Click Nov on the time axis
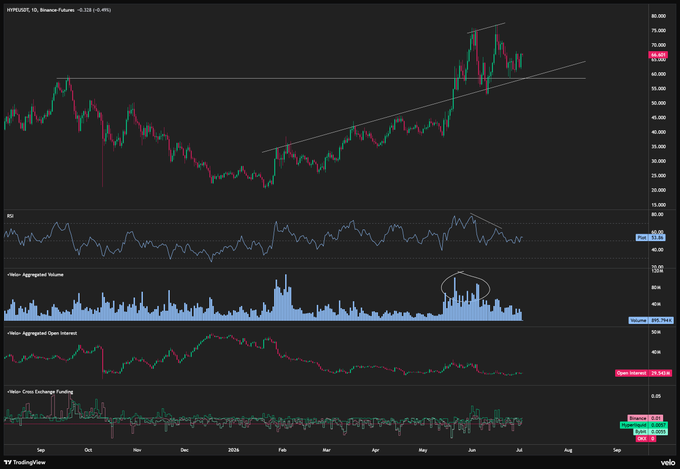The image size is (680, 469). pyautogui.click(x=137, y=450)
